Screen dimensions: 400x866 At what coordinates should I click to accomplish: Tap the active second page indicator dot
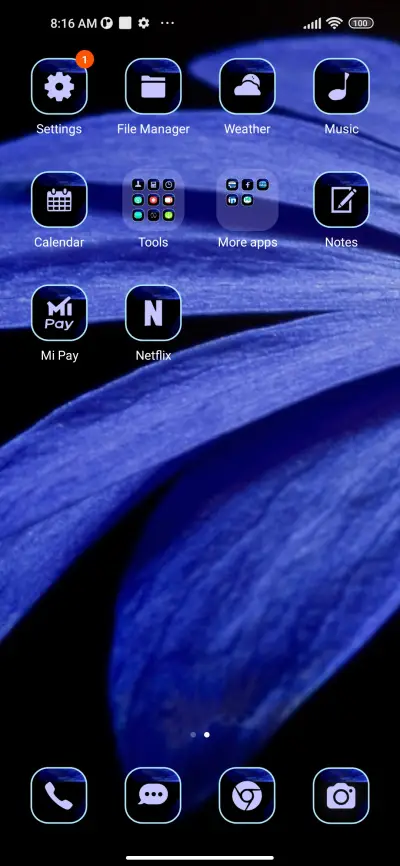click(207, 735)
